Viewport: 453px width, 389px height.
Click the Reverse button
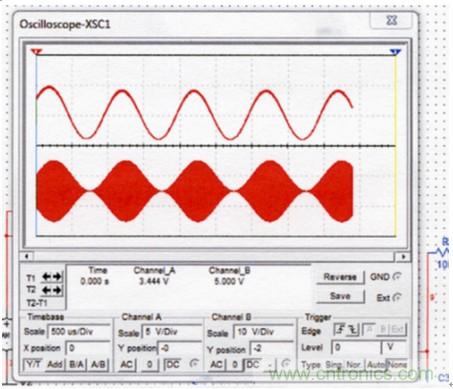[x=340, y=277]
